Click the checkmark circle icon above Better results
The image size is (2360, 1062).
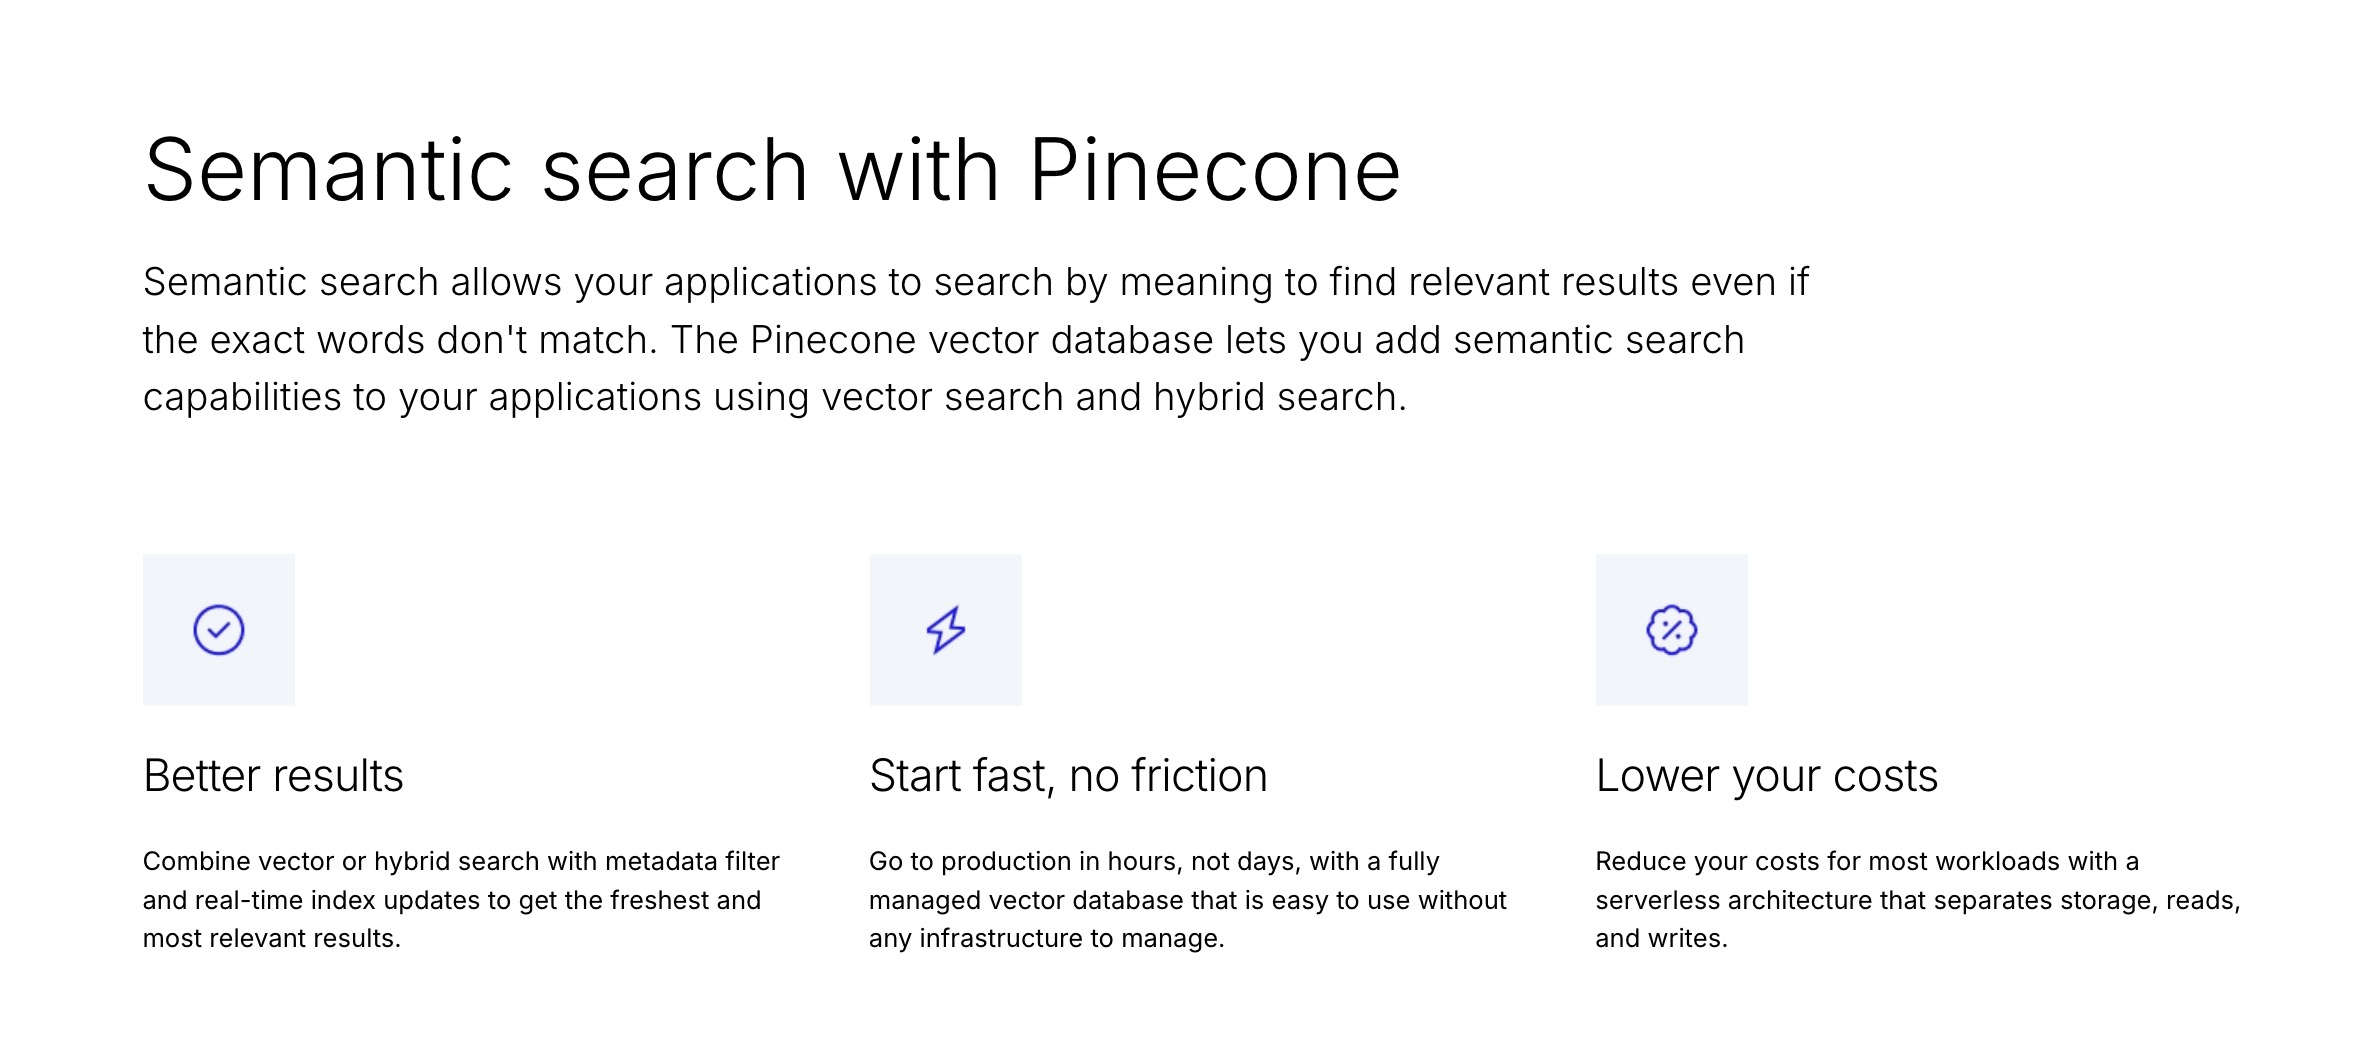pyautogui.click(x=219, y=630)
